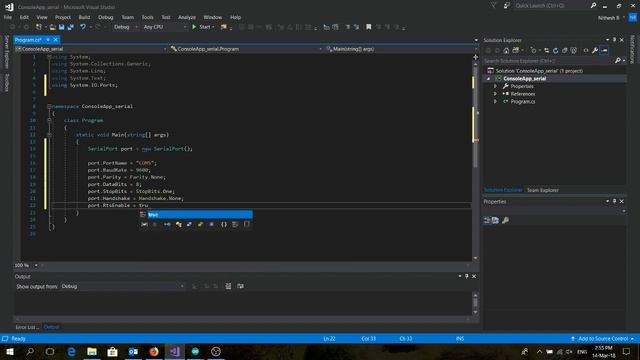This screenshot has height=360, width=640.
Task: Click the Quick Launch search box
Action: click(551, 6)
